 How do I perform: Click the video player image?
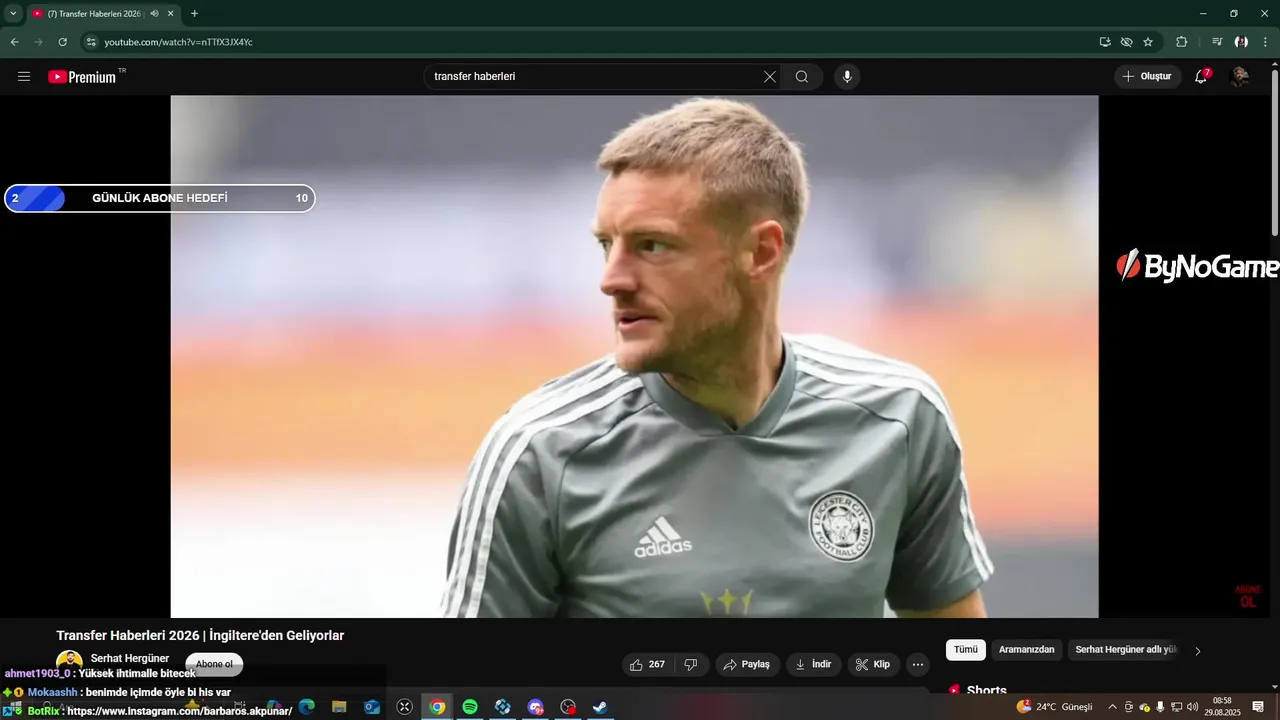(634, 356)
